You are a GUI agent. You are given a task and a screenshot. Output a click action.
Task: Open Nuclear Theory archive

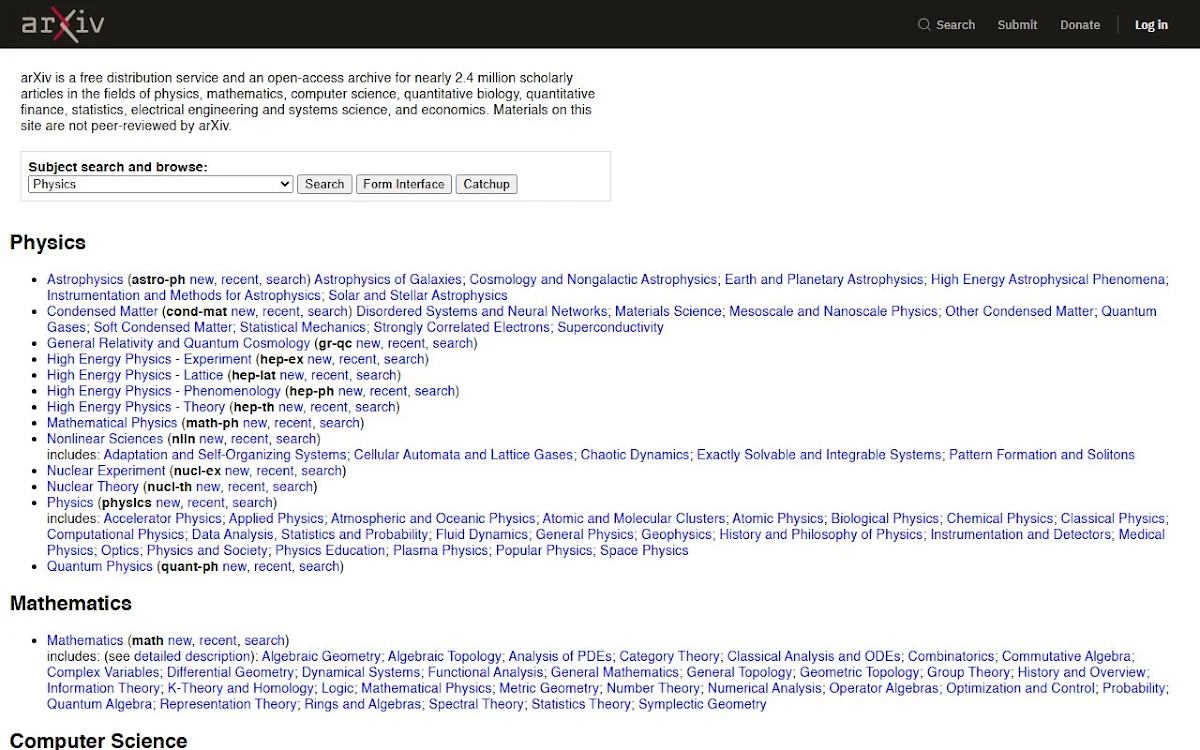93,487
